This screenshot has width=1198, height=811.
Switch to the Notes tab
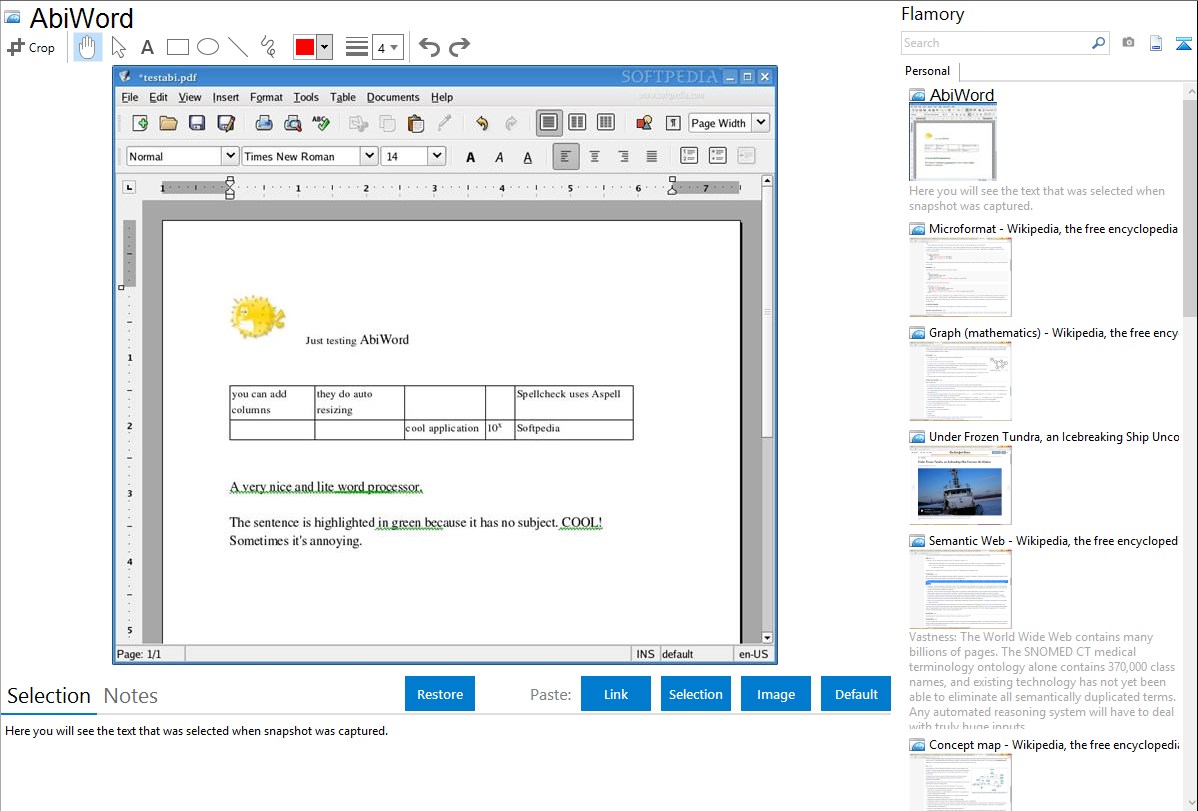pos(131,696)
